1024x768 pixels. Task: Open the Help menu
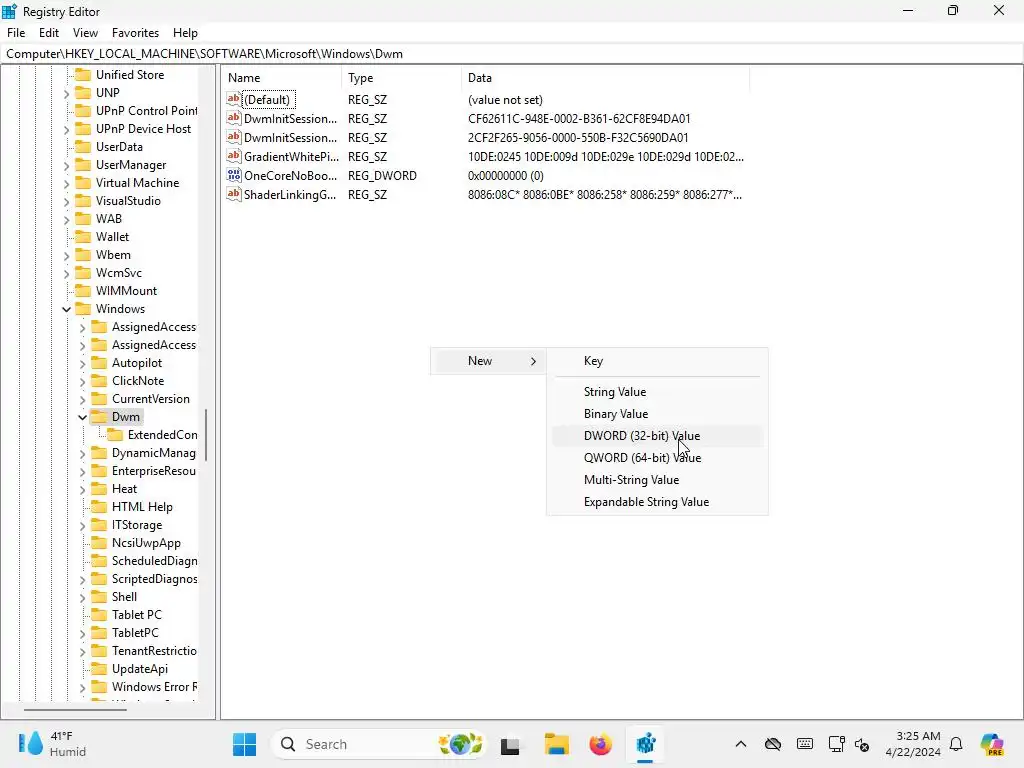(x=185, y=33)
